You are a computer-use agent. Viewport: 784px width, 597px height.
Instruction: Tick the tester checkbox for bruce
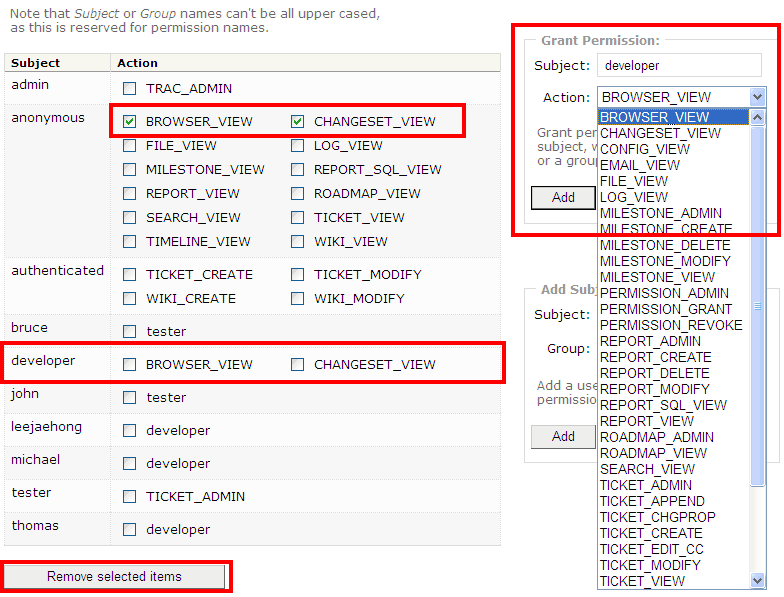[x=130, y=332]
